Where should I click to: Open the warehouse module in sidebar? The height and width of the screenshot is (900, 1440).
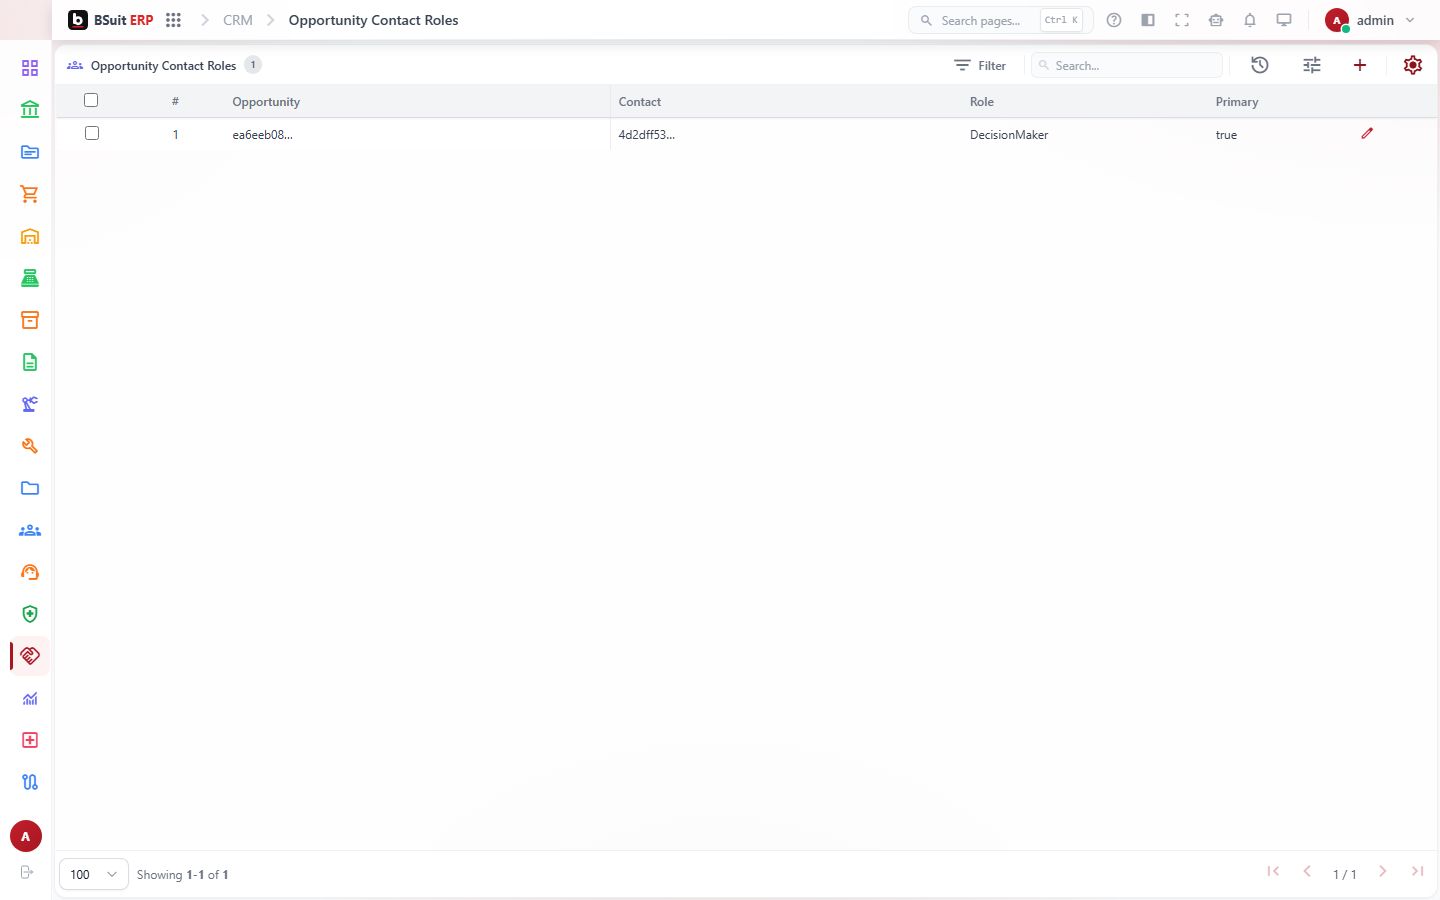(30, 236)
